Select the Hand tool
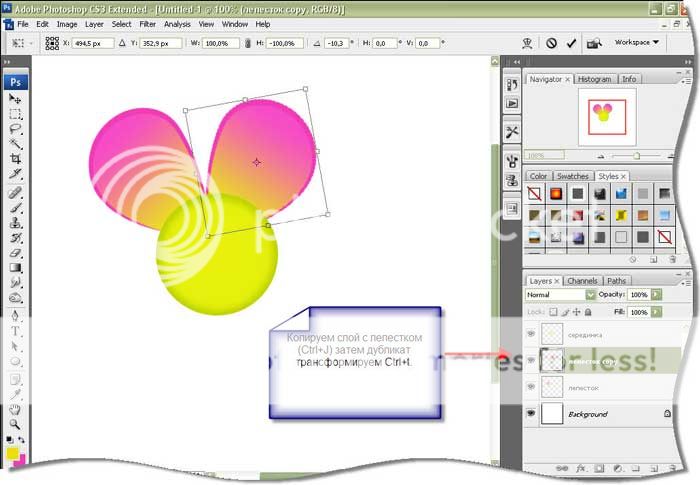This screenshot has height=485, width=700. coord(16,408)
